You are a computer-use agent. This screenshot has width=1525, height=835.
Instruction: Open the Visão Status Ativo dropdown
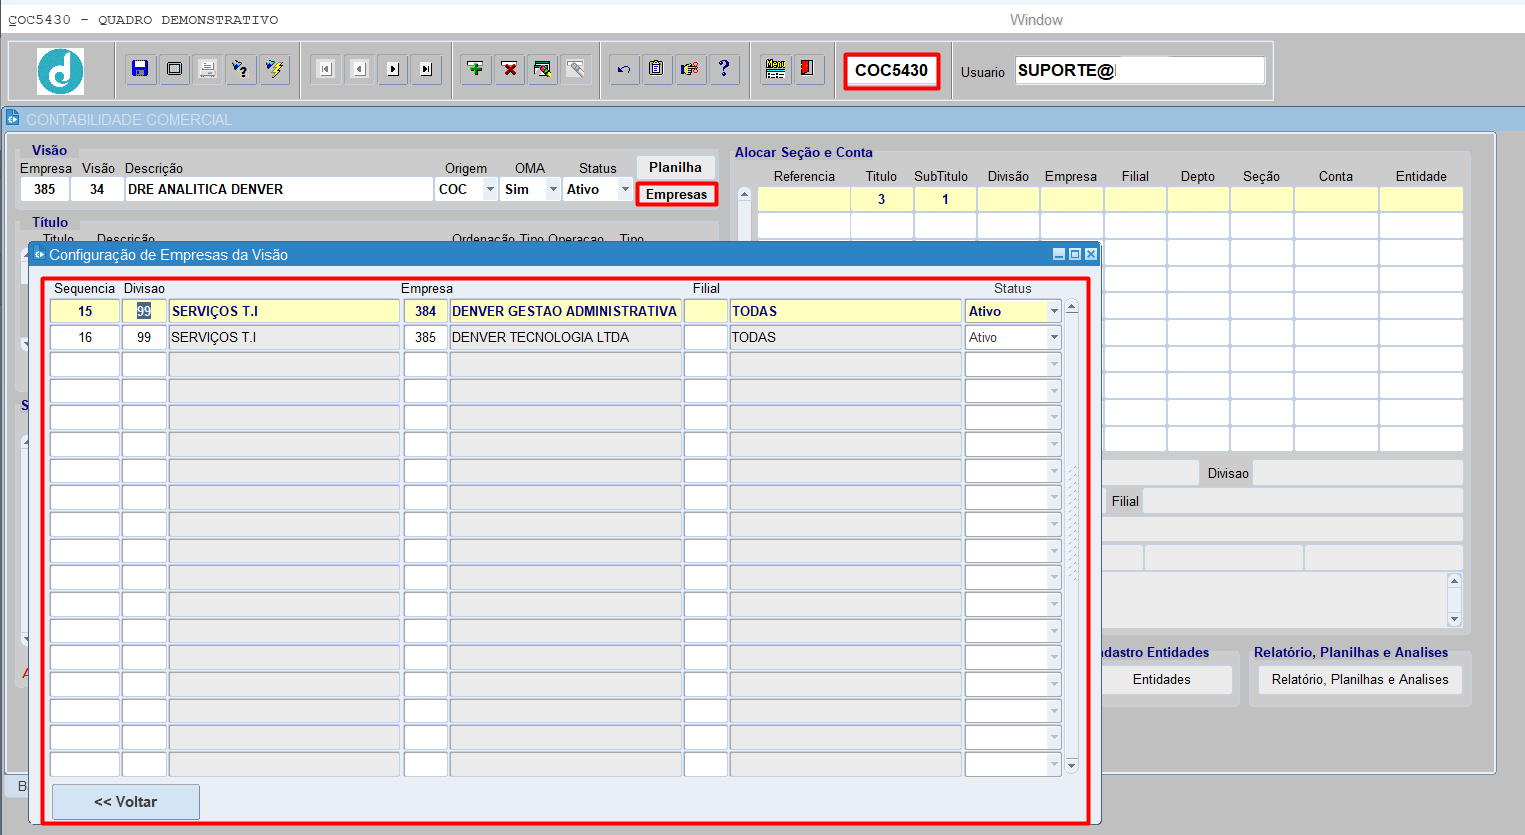click(625, 189)
